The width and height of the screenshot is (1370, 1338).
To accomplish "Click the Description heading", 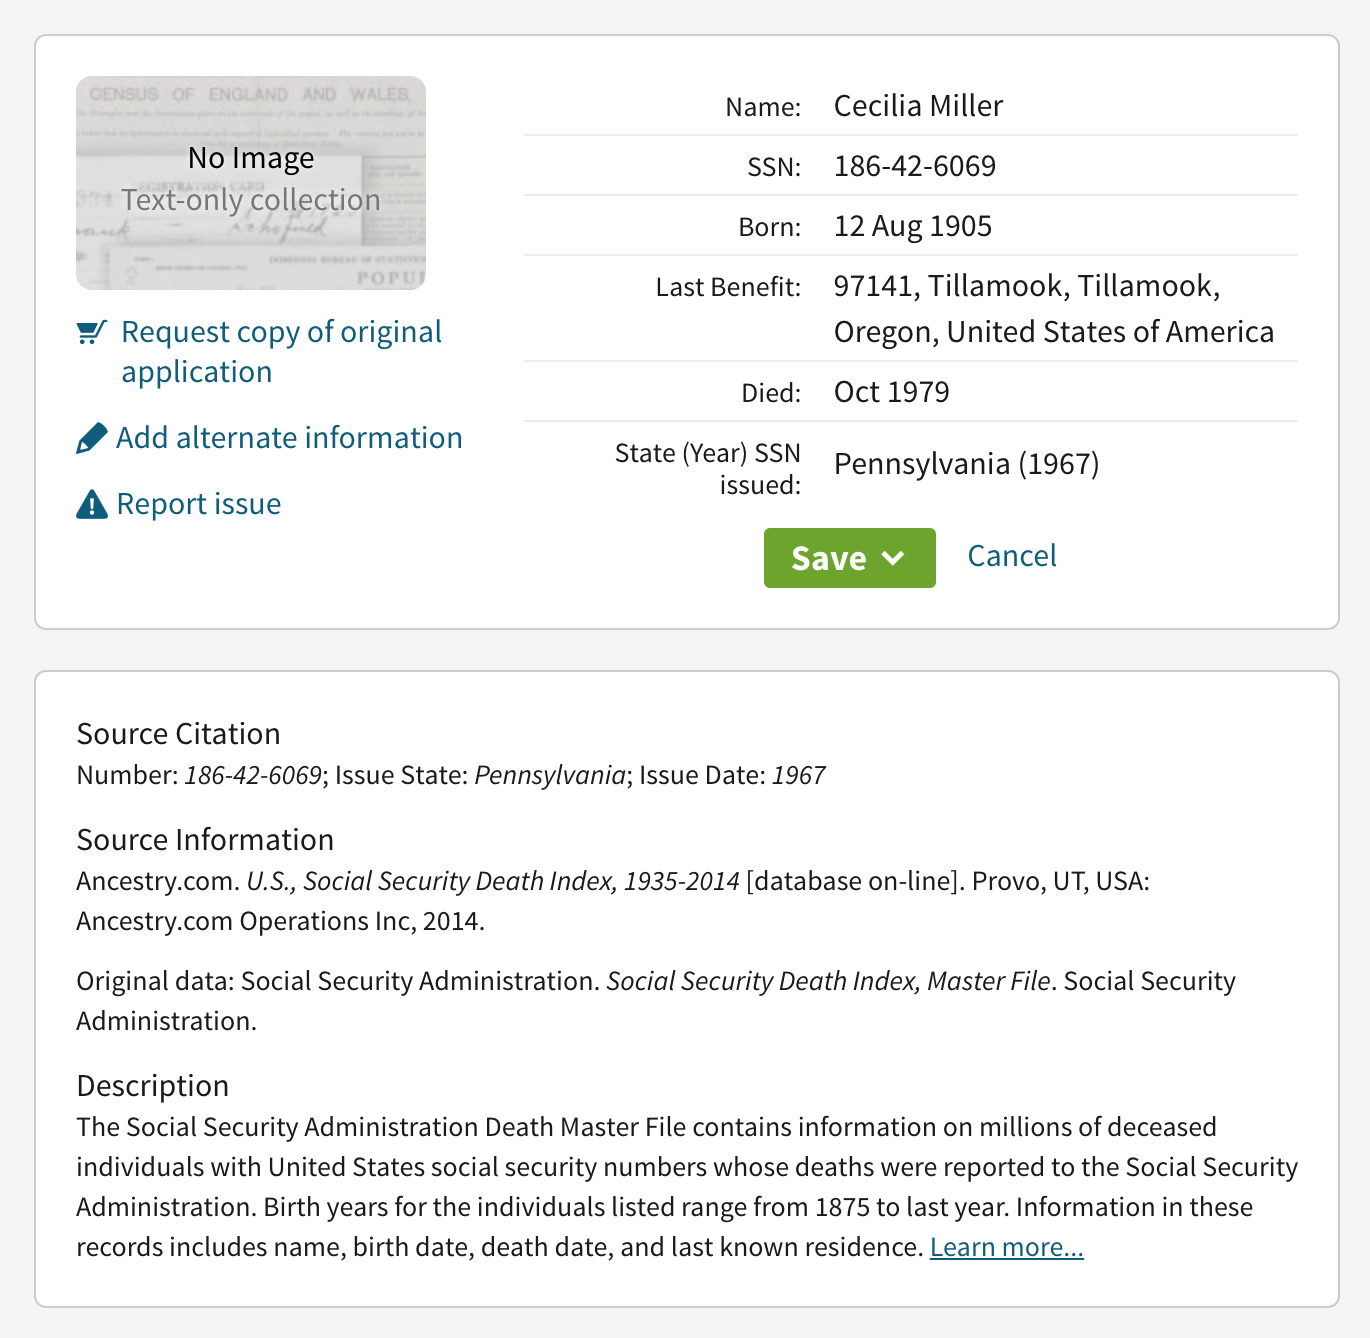I will (x=153, y=1086).
